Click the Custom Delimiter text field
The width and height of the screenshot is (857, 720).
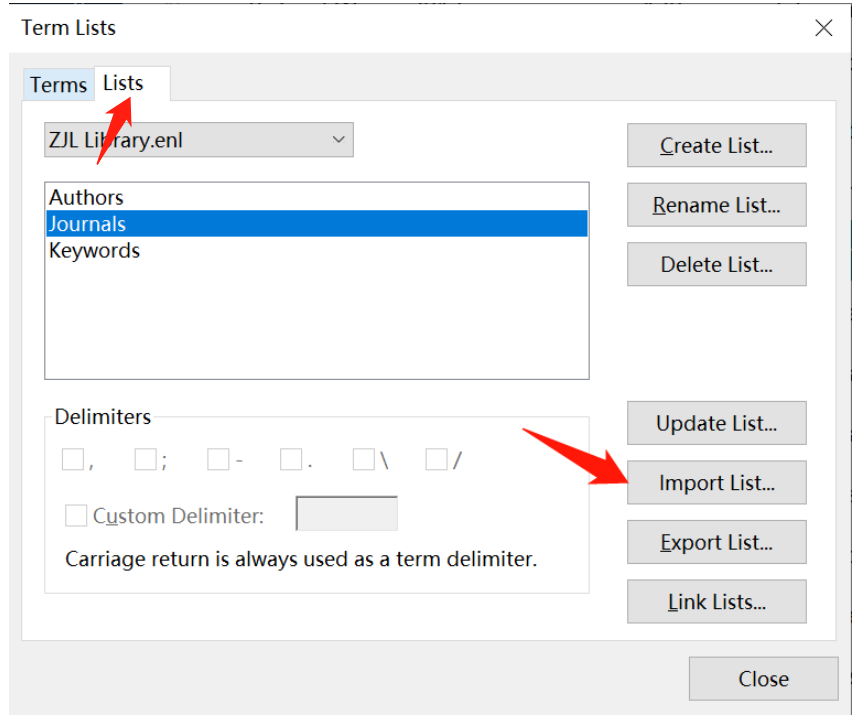[x=347, y=514]
